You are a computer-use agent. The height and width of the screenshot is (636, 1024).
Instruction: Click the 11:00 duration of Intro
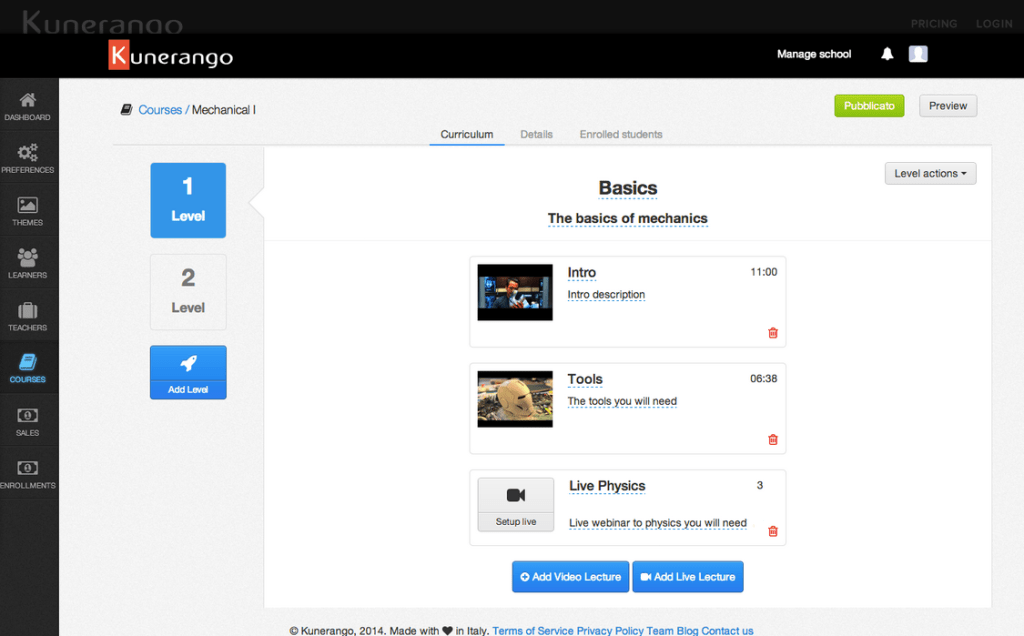pos(763,272)
